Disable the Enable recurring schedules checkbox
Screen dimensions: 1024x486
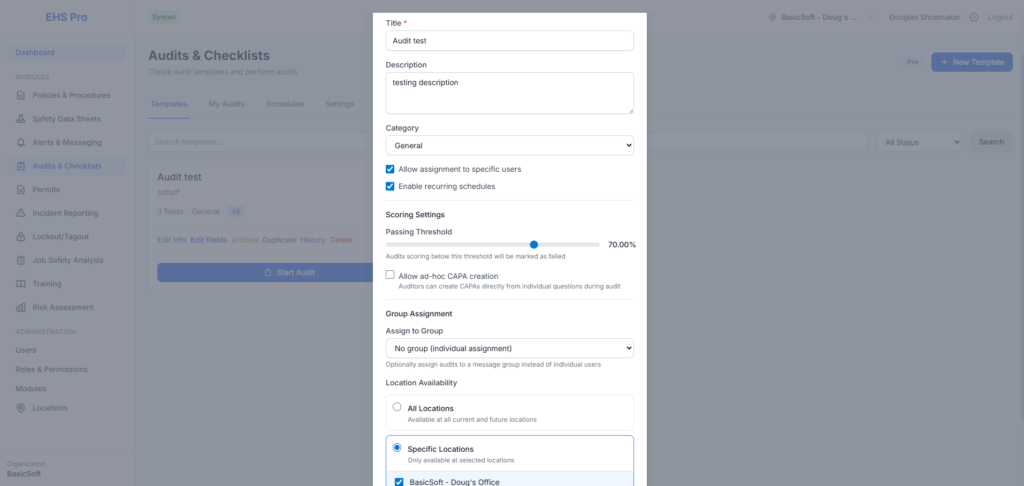[x=390, y=186]
